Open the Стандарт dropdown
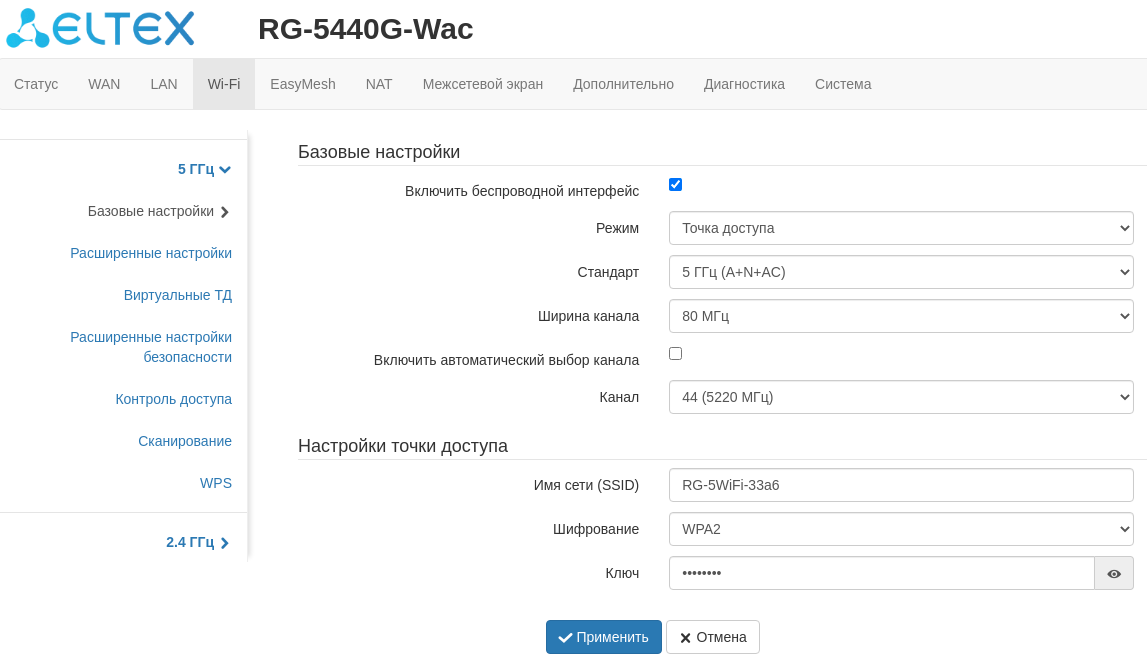 [900, 272]
